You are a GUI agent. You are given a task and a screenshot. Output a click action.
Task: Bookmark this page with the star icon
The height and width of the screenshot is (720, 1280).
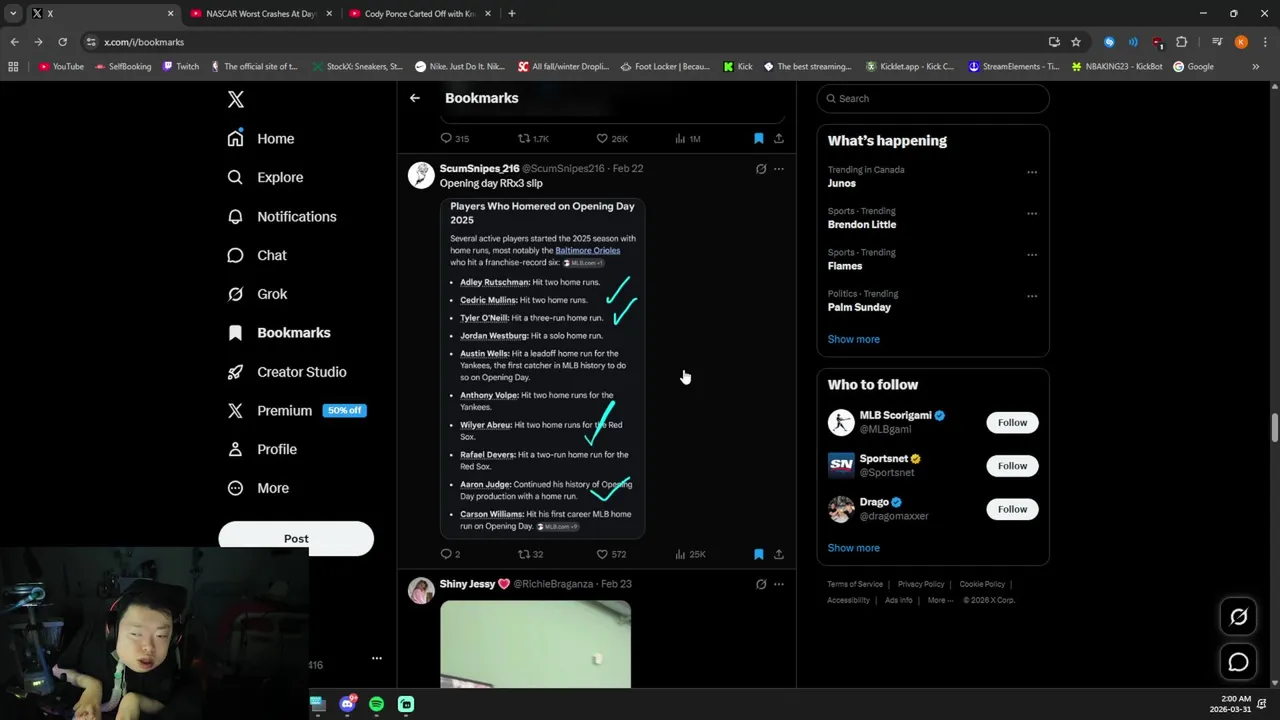tap(1076, 42)
